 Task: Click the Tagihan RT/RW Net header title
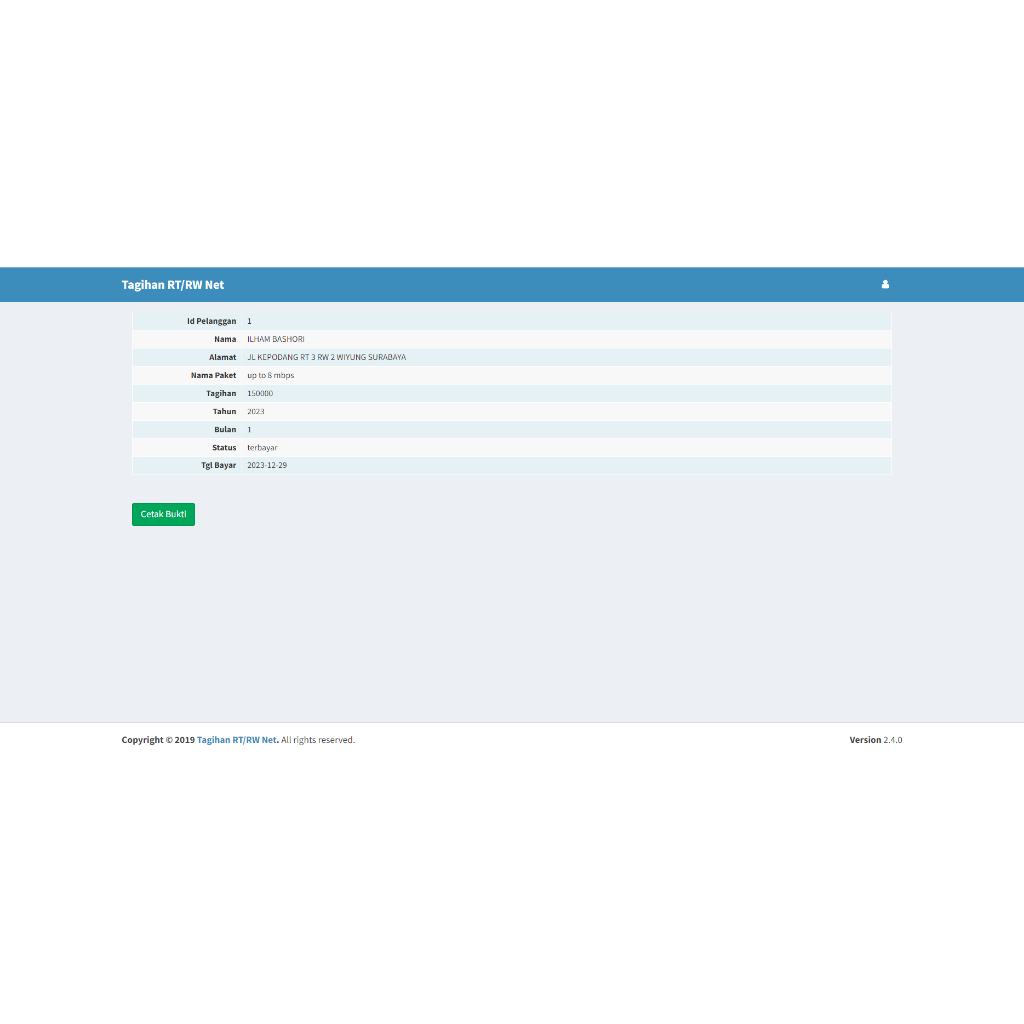click(x=172, y=285)
